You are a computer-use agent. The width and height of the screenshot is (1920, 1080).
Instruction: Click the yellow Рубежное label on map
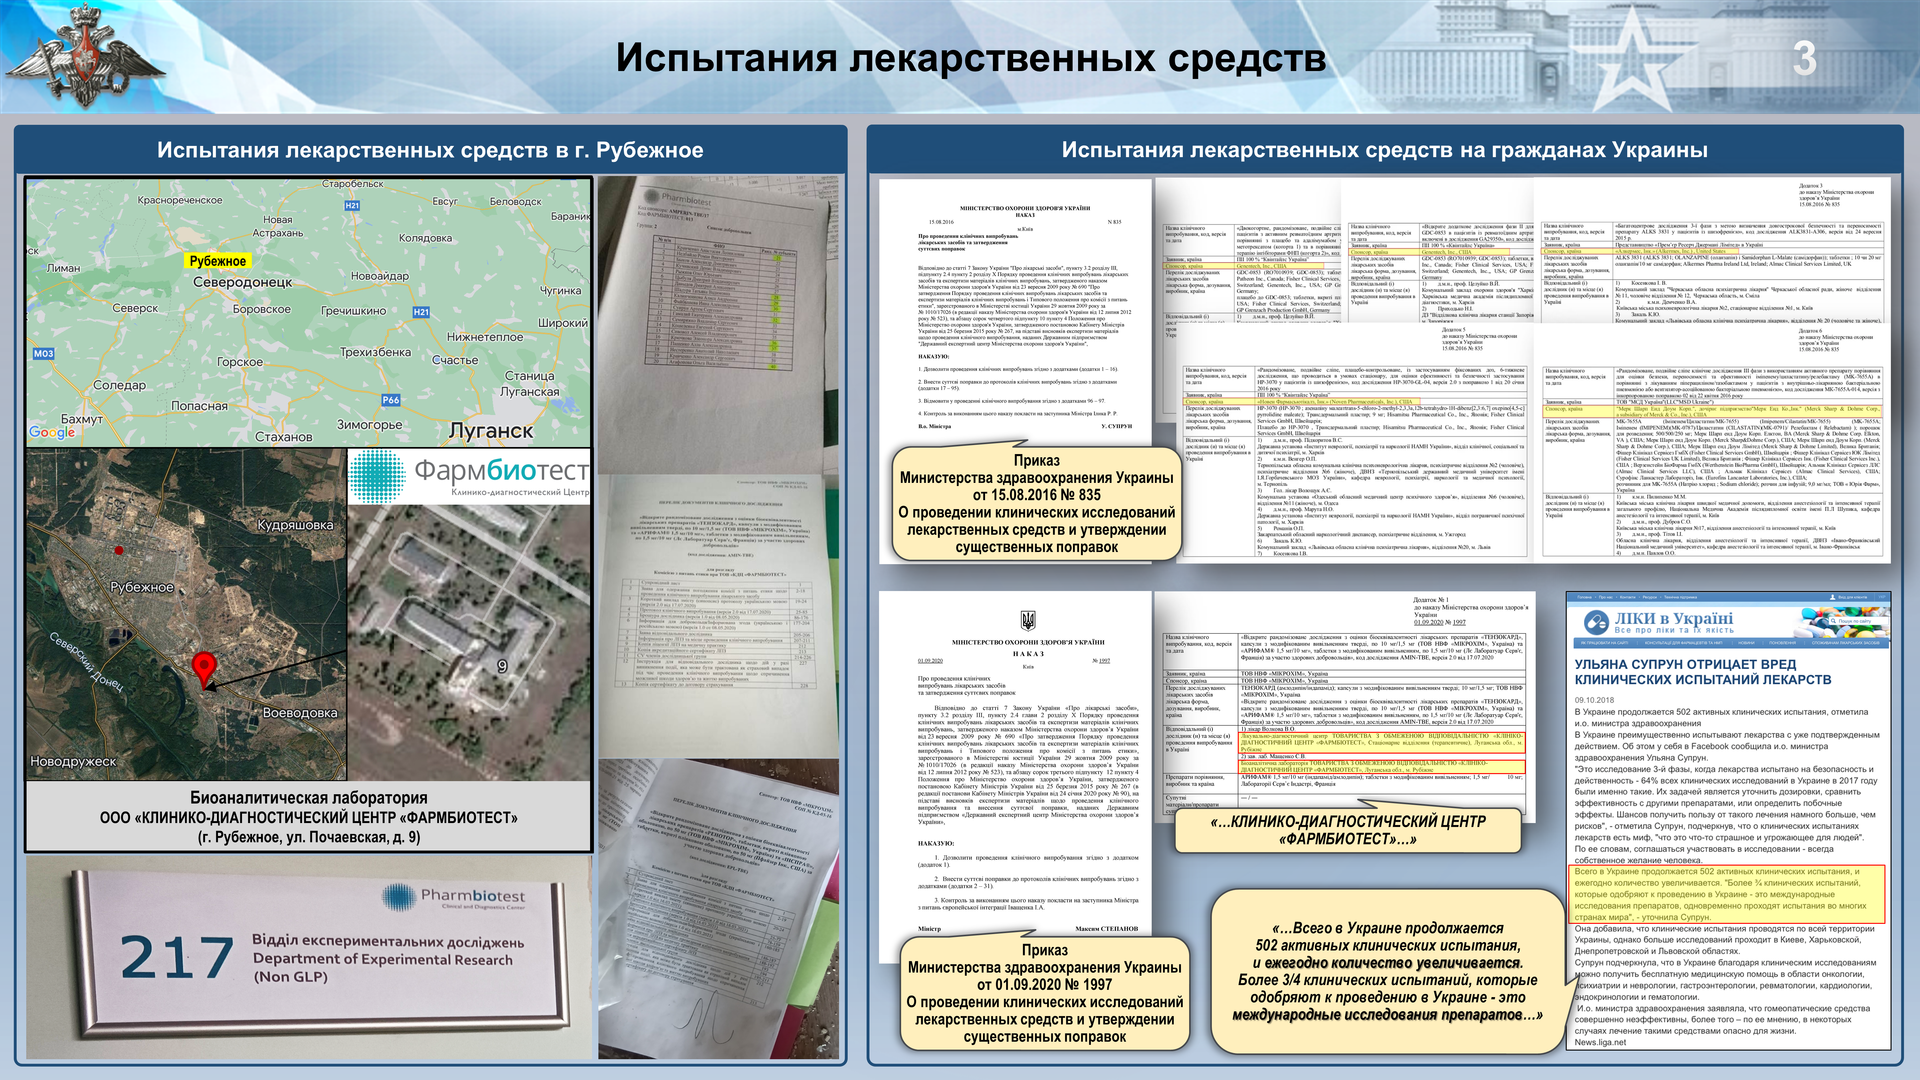pos(218,261)
